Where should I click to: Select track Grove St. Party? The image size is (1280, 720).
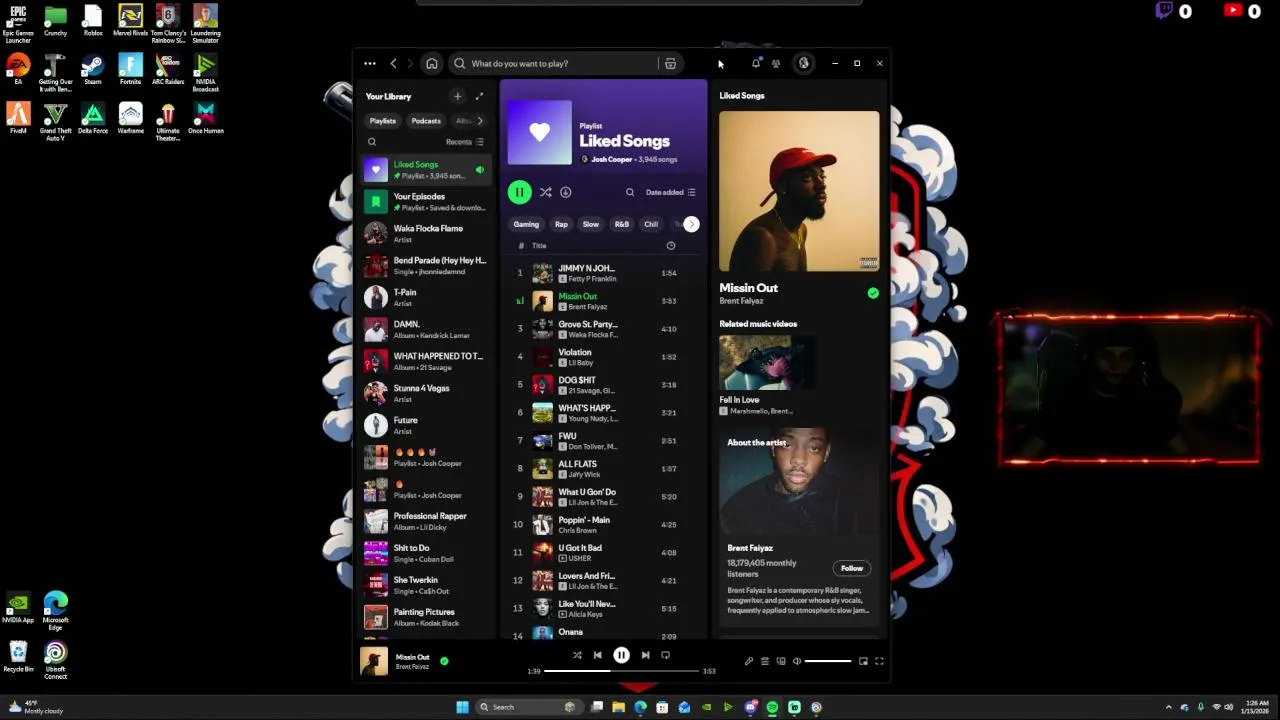pyautogui.click(x=603, y=329)
